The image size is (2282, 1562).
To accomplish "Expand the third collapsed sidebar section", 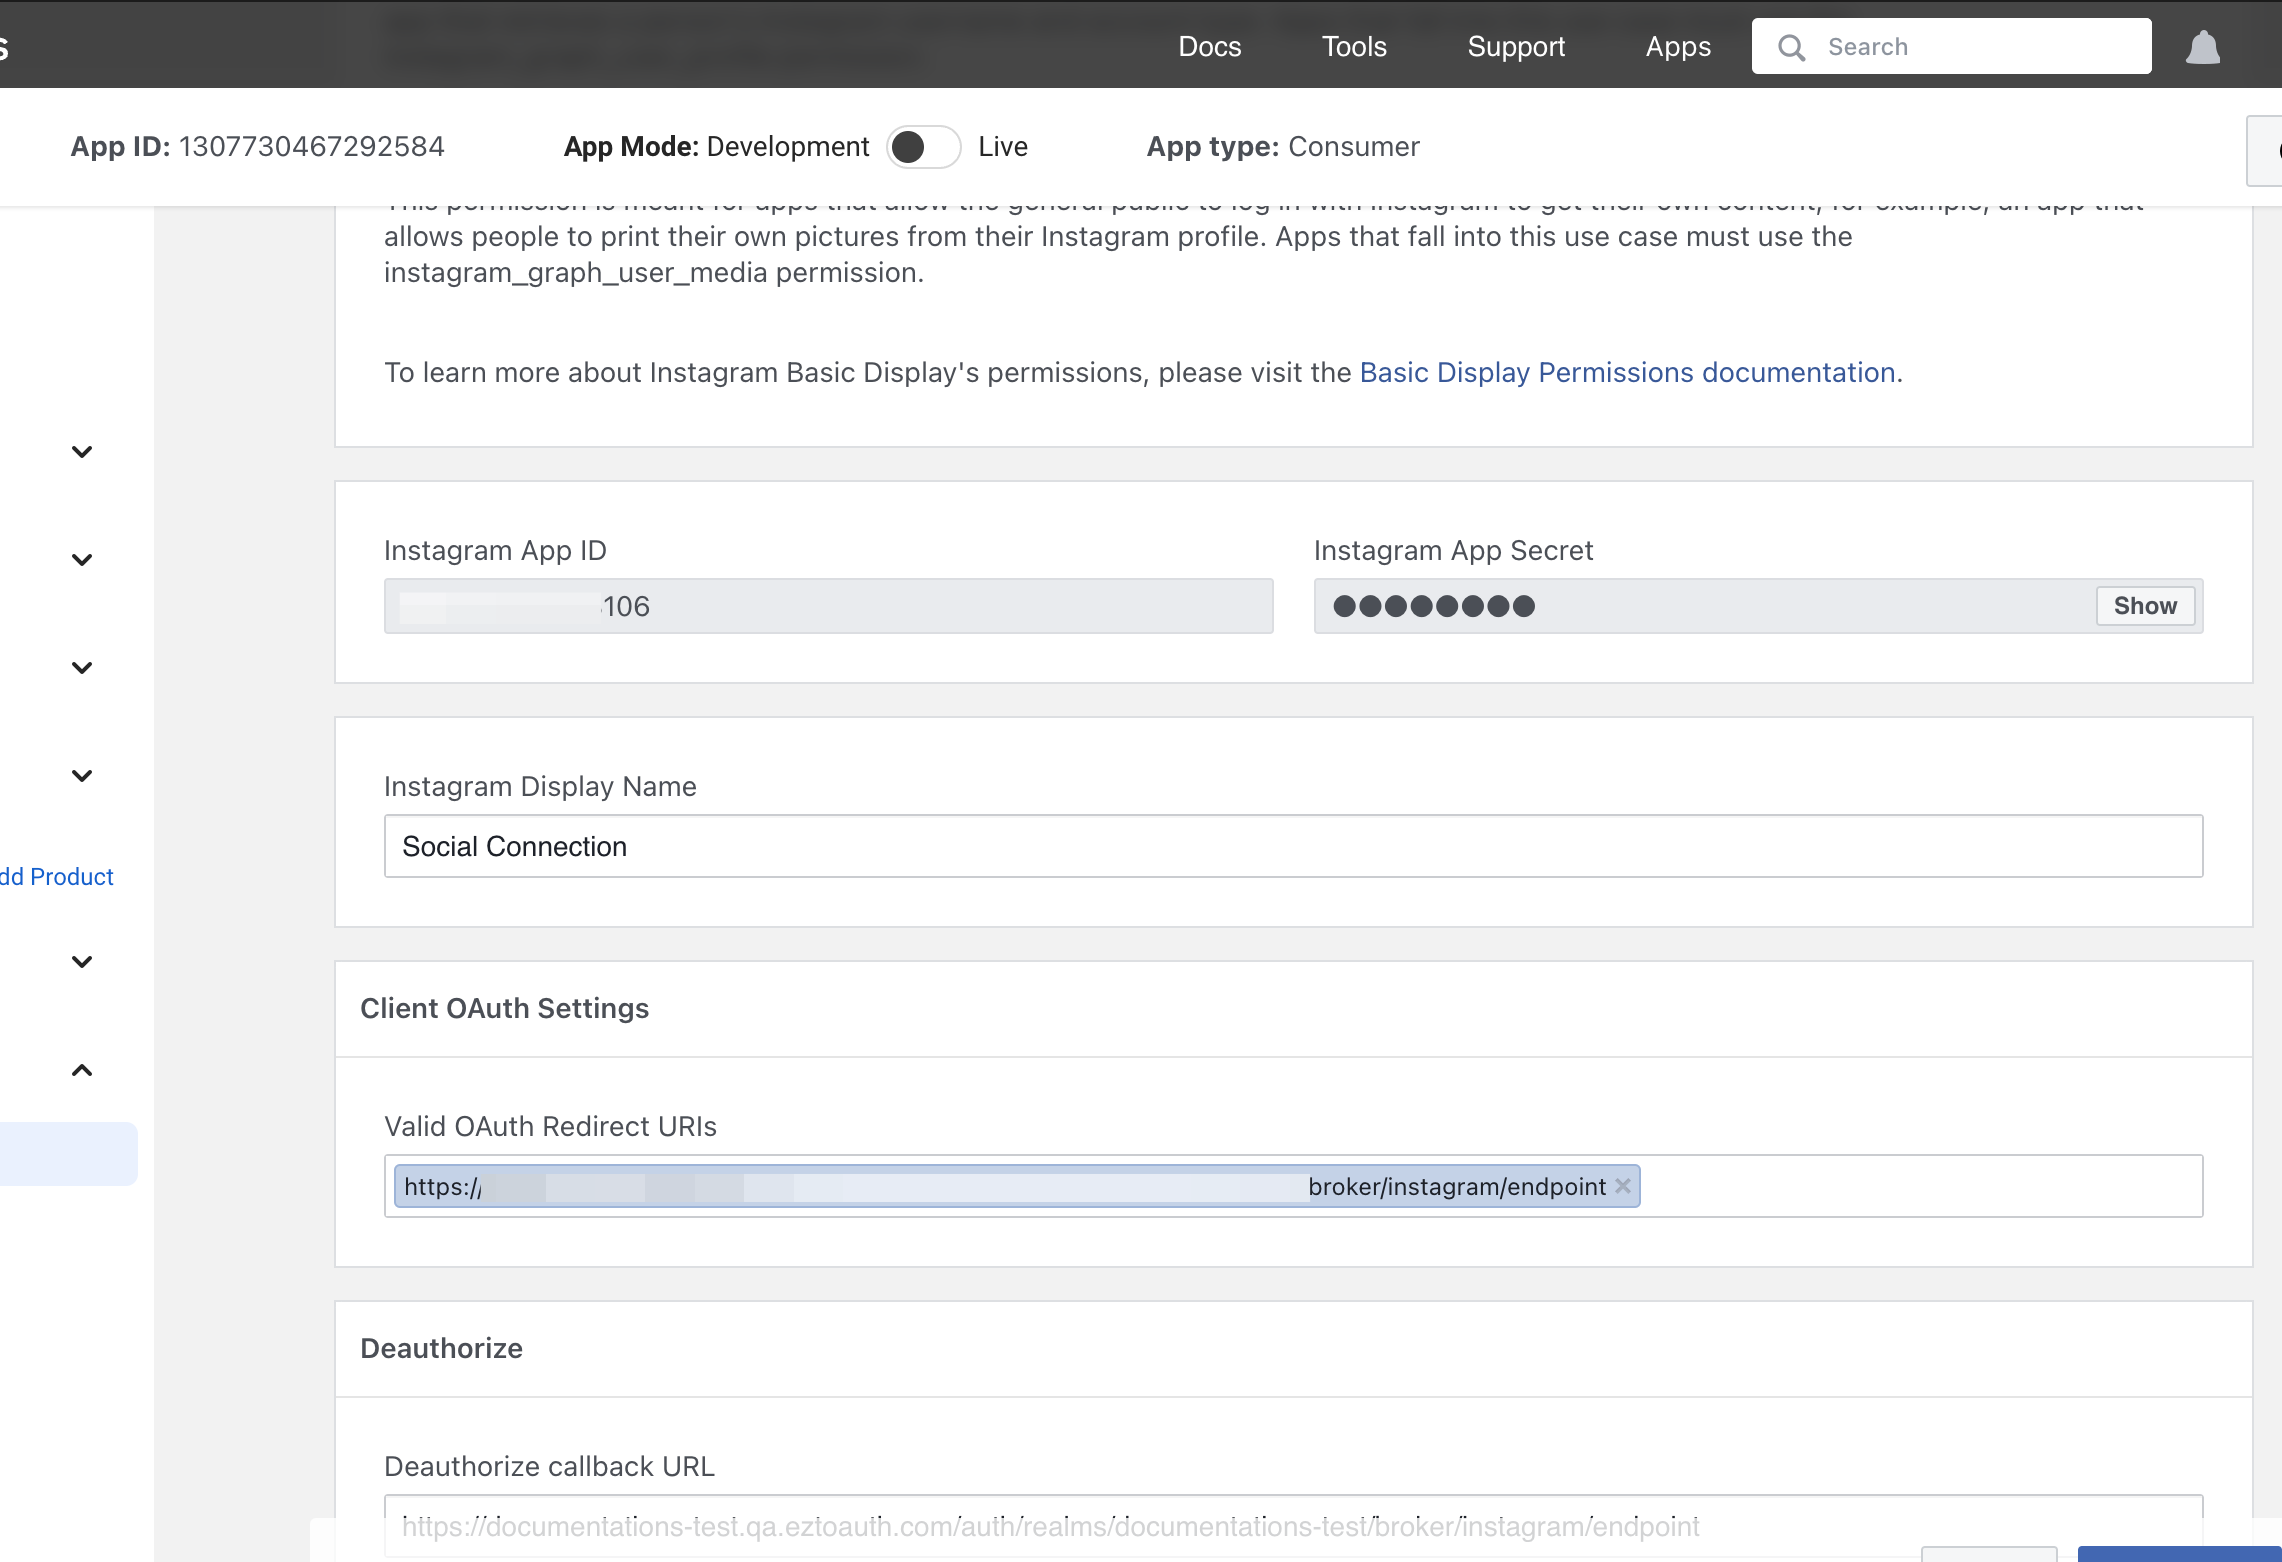I will click(80, 667).
